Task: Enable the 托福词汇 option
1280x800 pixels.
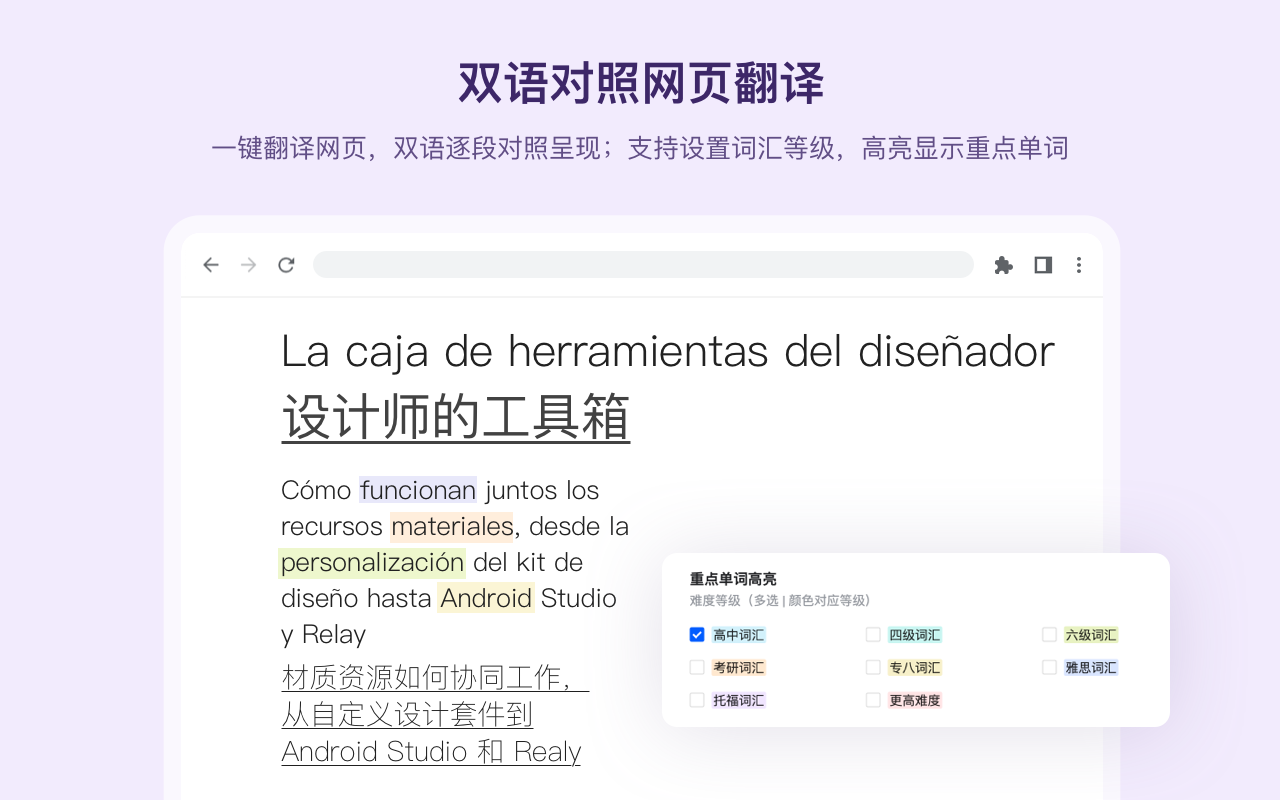Action: coord(697,700)
